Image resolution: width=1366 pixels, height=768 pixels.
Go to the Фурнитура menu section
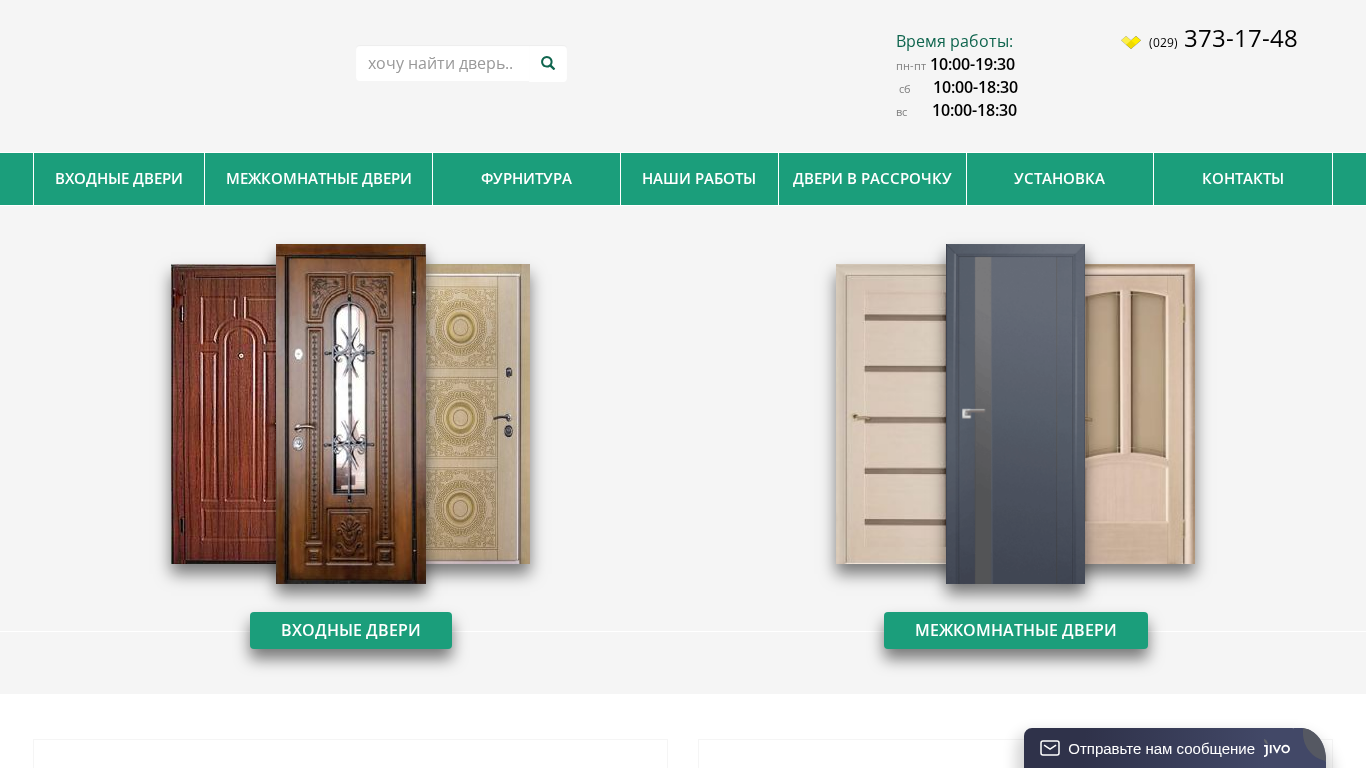tap(526, 179)
